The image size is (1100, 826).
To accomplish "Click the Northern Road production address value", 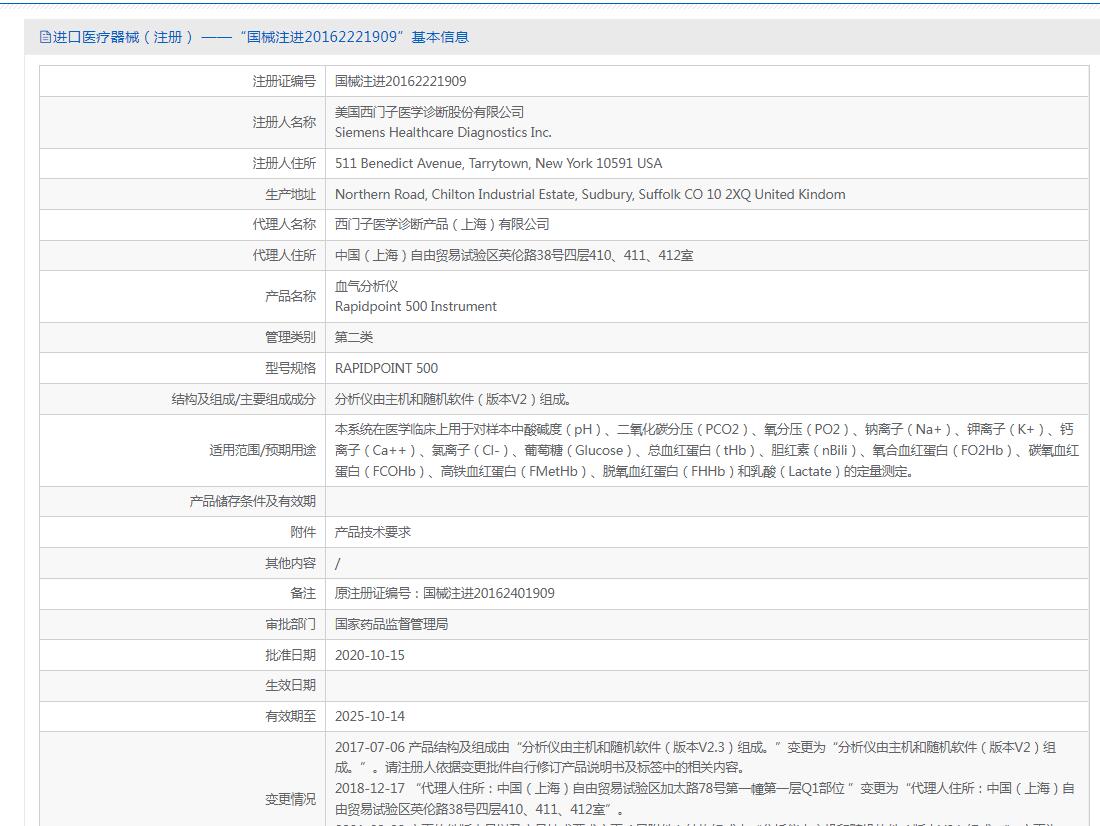I will 590,194.
